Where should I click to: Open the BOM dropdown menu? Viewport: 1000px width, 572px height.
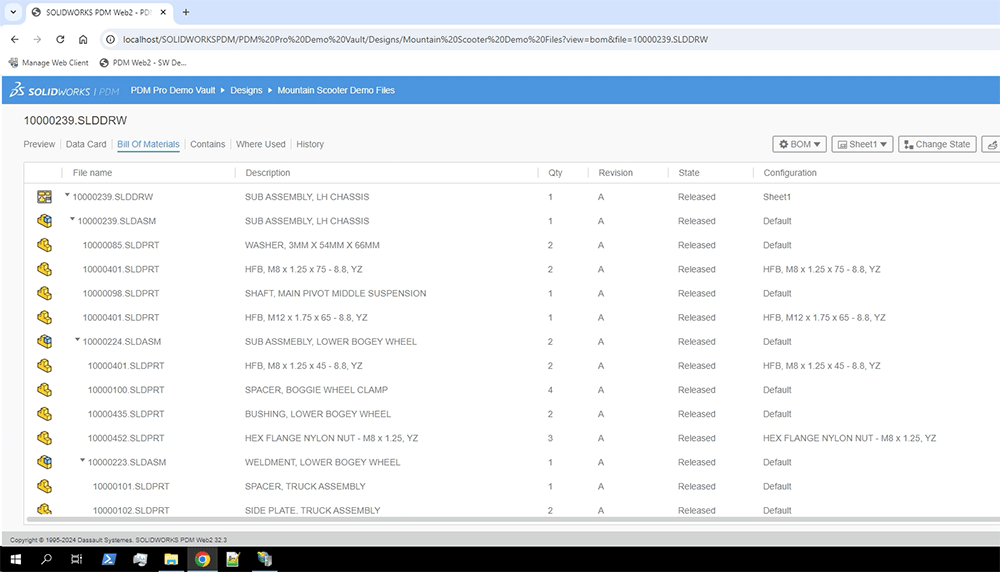tap(800, 144)
